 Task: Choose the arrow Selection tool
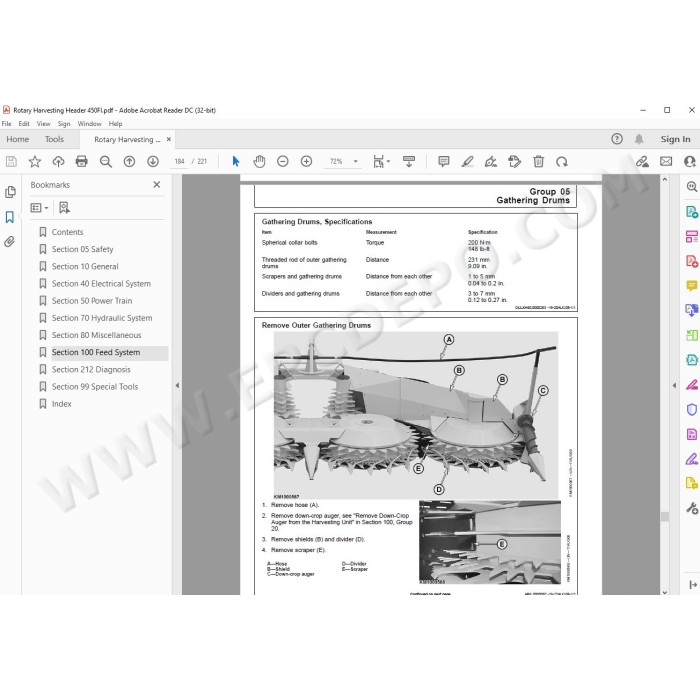[236, 162]
